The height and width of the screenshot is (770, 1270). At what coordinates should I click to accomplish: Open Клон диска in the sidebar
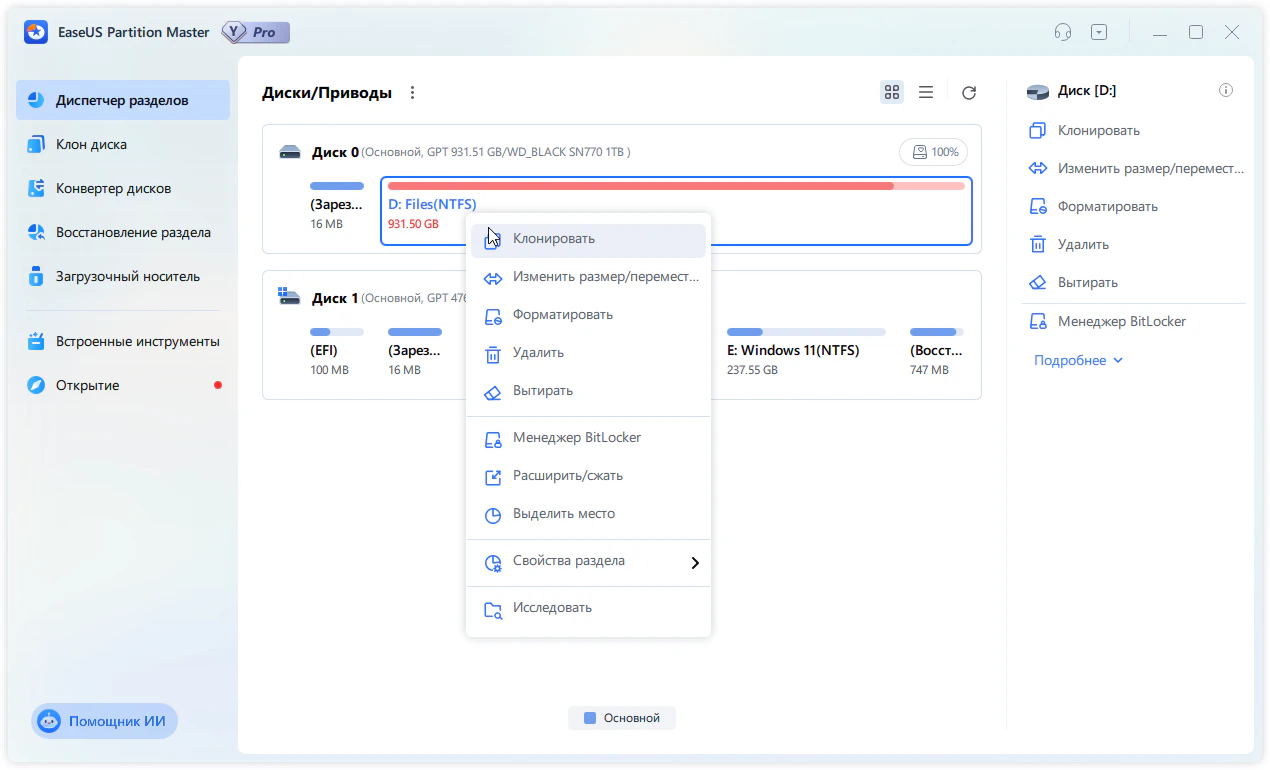[91, 145]
